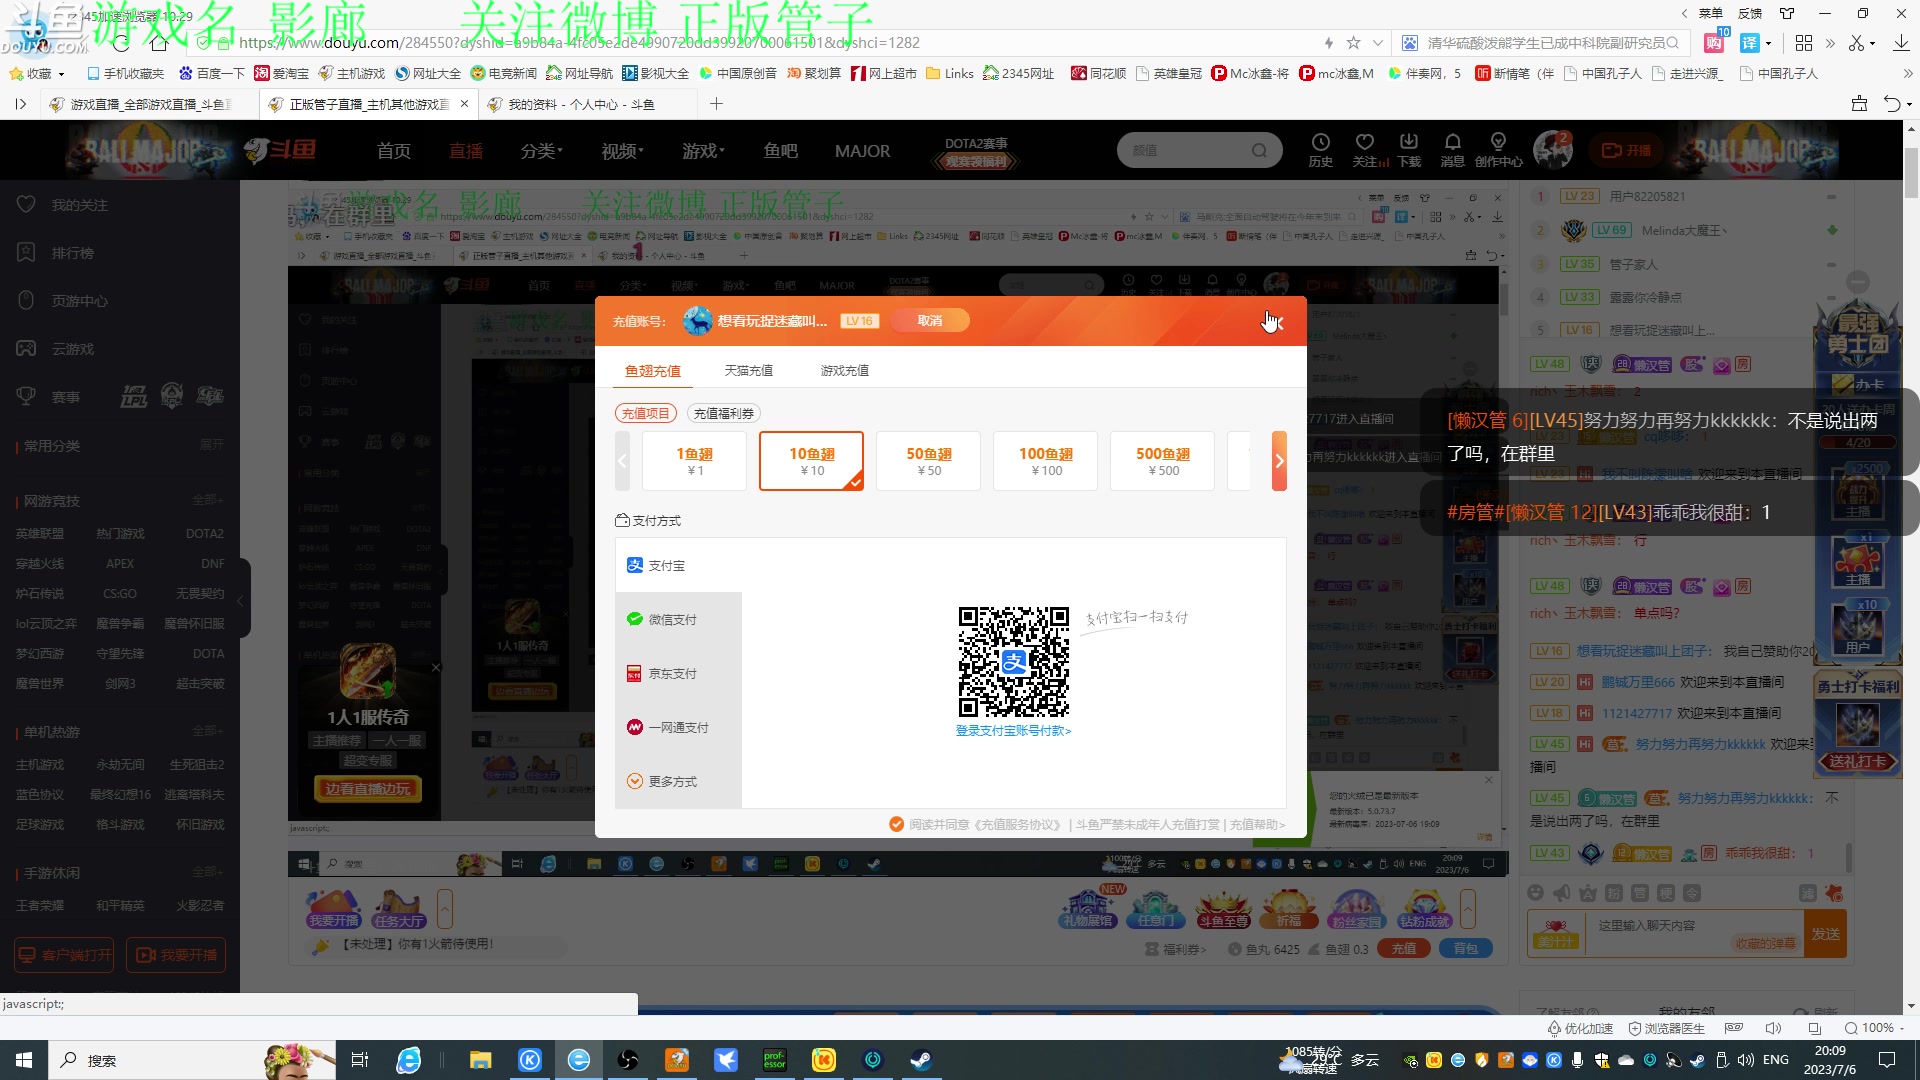Open the 粉丝家园 fan home icon

point(1356,908)
